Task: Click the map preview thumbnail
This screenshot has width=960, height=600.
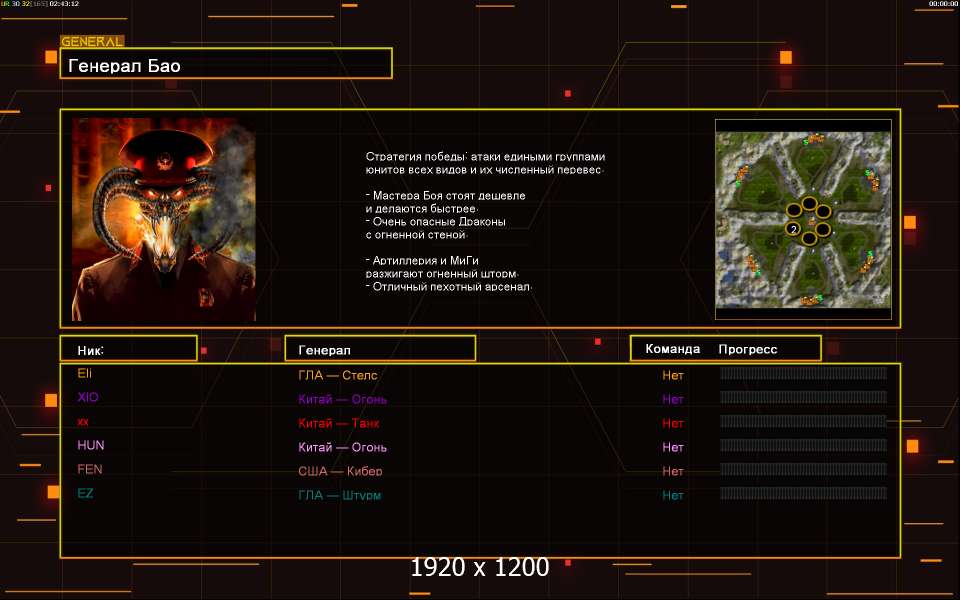Action: coord(803,219)
